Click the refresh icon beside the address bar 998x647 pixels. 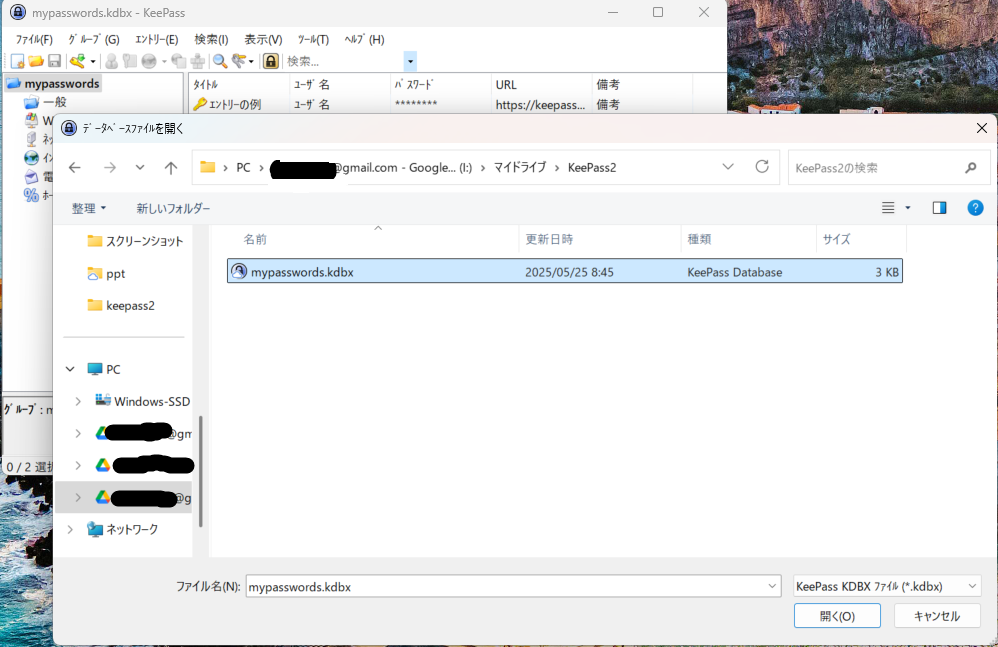pos(762,167)
